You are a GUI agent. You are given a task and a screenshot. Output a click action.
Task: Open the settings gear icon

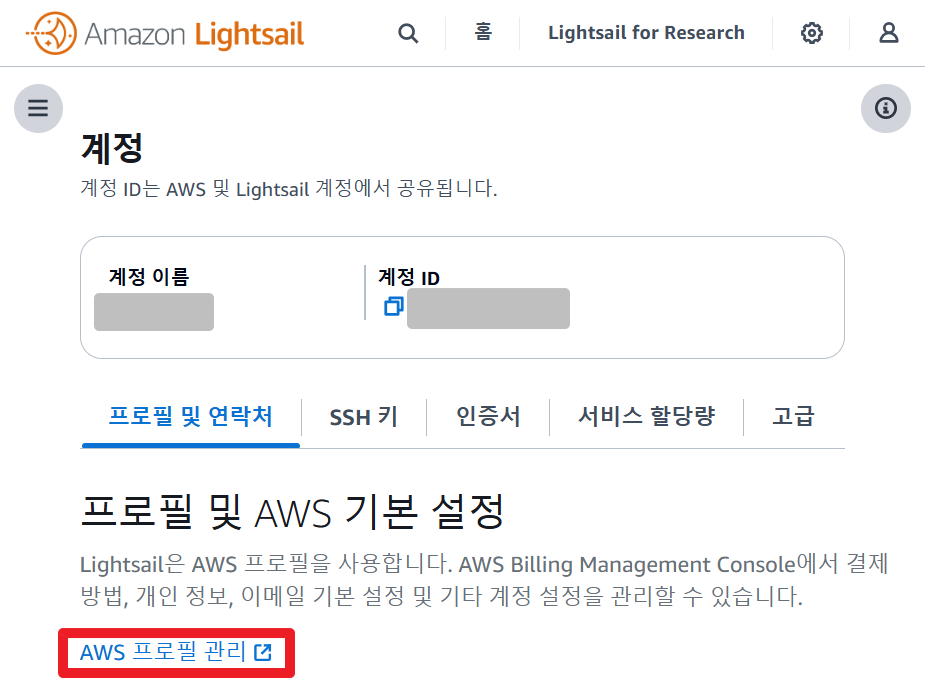pyautogui.click(x=812, y=33)
